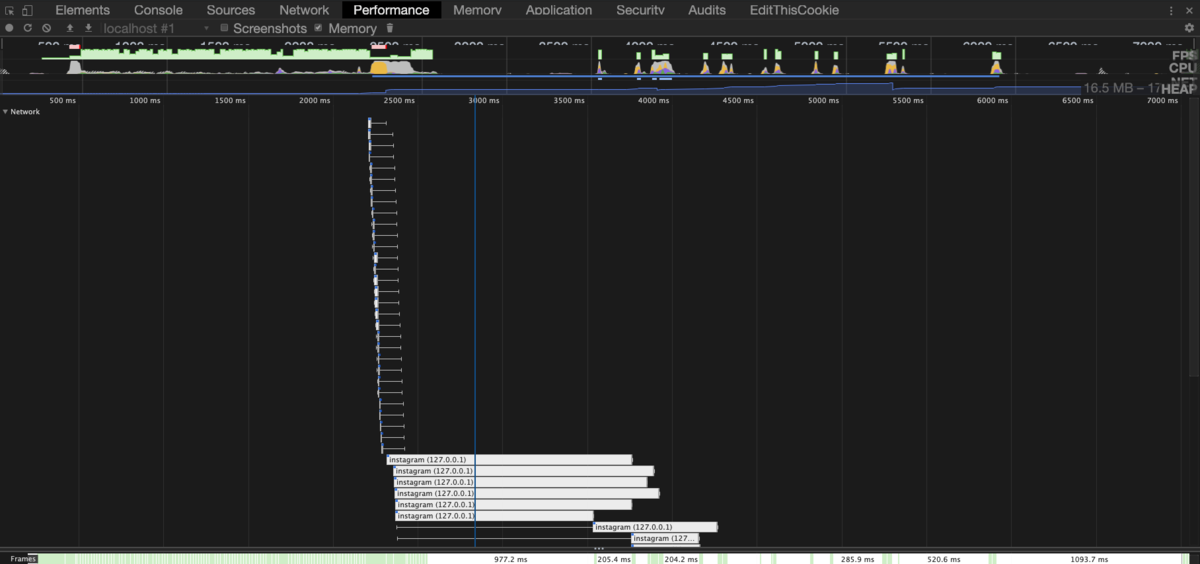Enable the Screenshots checkbox
Viewport: 1200px width, 564px height.
224,28
